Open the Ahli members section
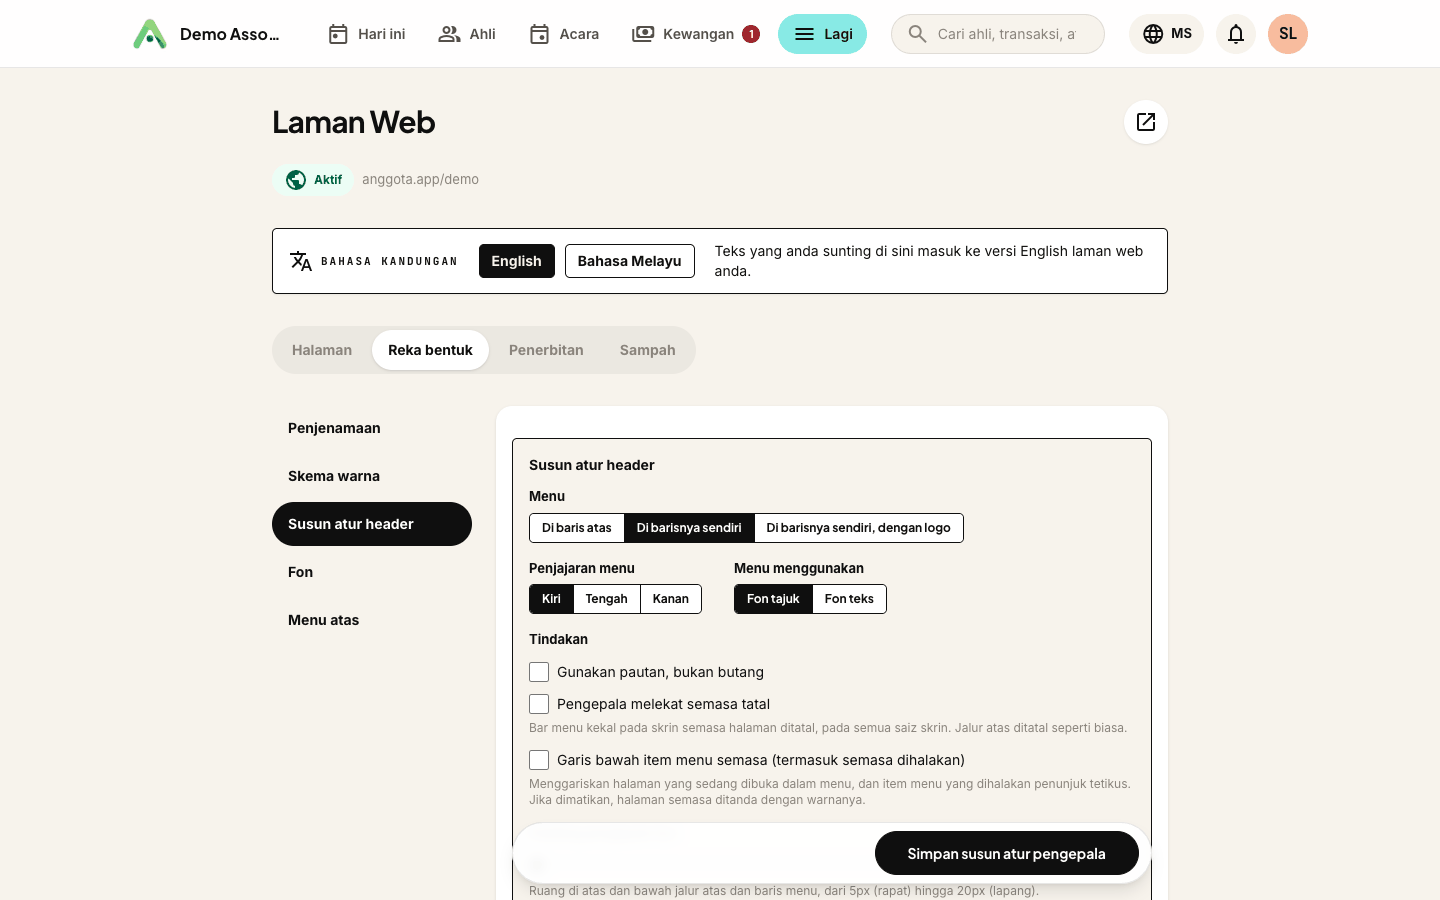This screenshot has height=900, width=1440. (x=467, y=34)
